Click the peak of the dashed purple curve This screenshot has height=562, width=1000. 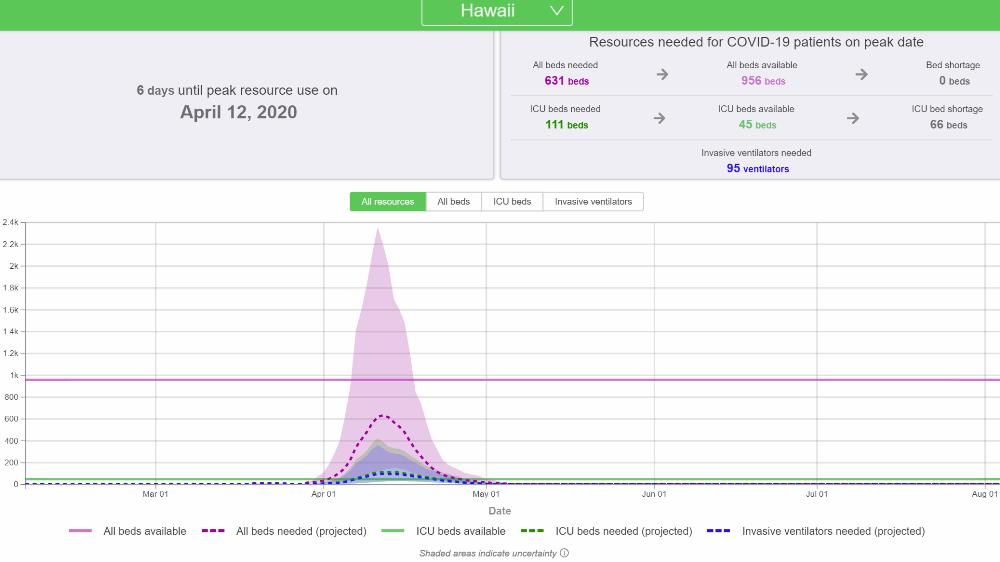pyautogui.click(x=382, y=416)
